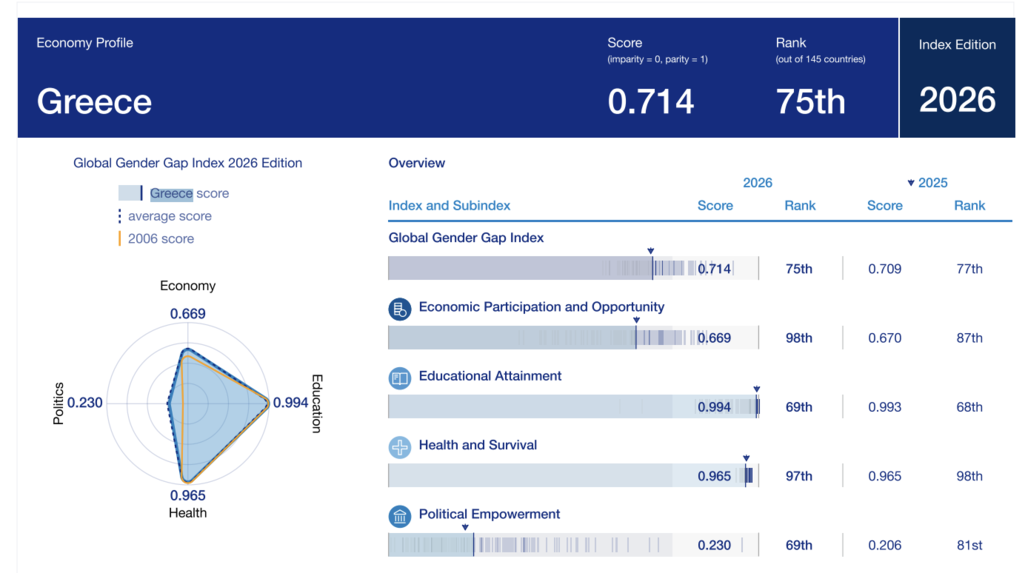Screen dimensions: 1024x573
Task: Click the 2026 Rank column header
Action: [800, 206]
